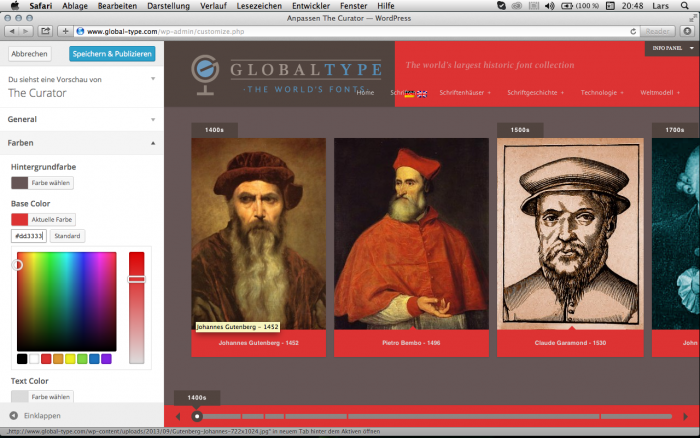The width and height of the screenshot is (700, 438).
Task: Open Safari downloads button
Action: tap(688, 31)
